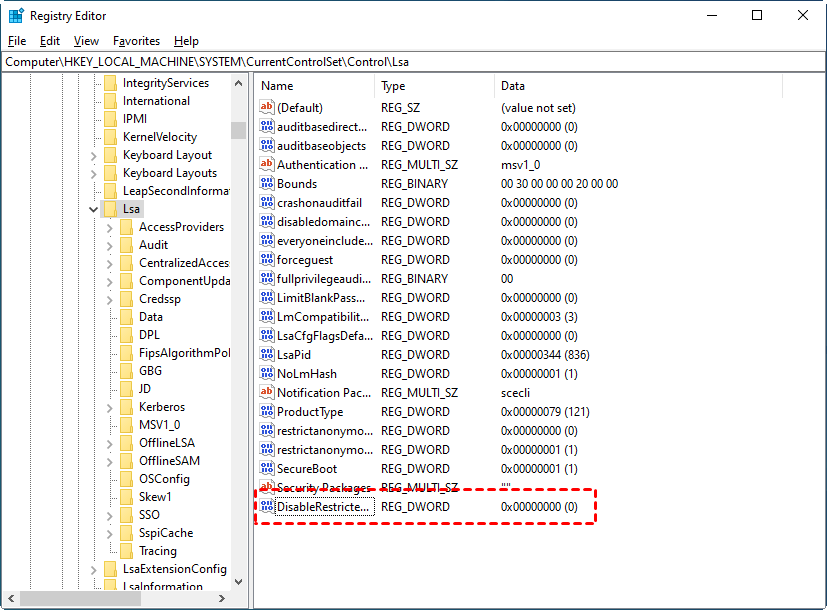The image size is (827, 610).
Task: Select the disabledomaincreds value row
Action: [323, 221]
